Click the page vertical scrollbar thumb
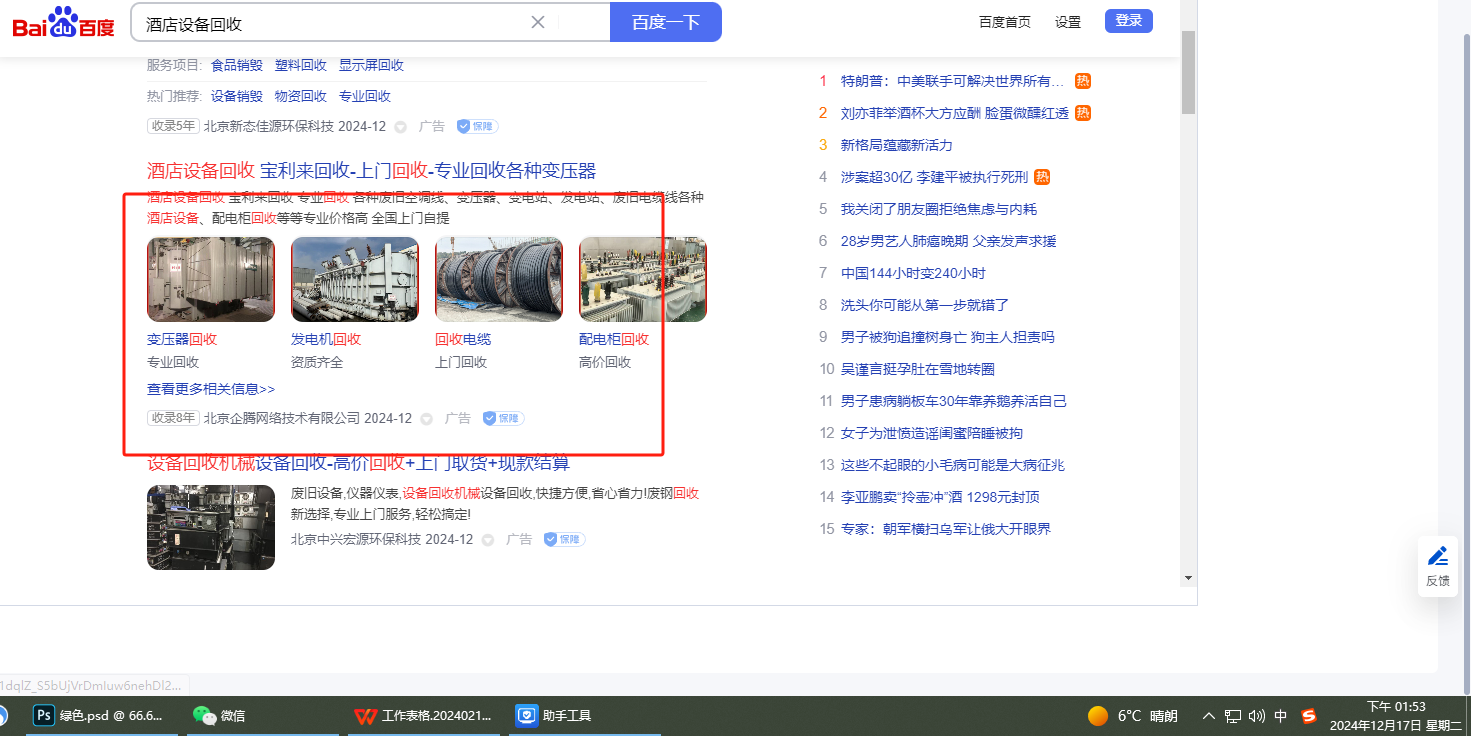This screenshot has height=736, width=1471. coord(1188,72)
